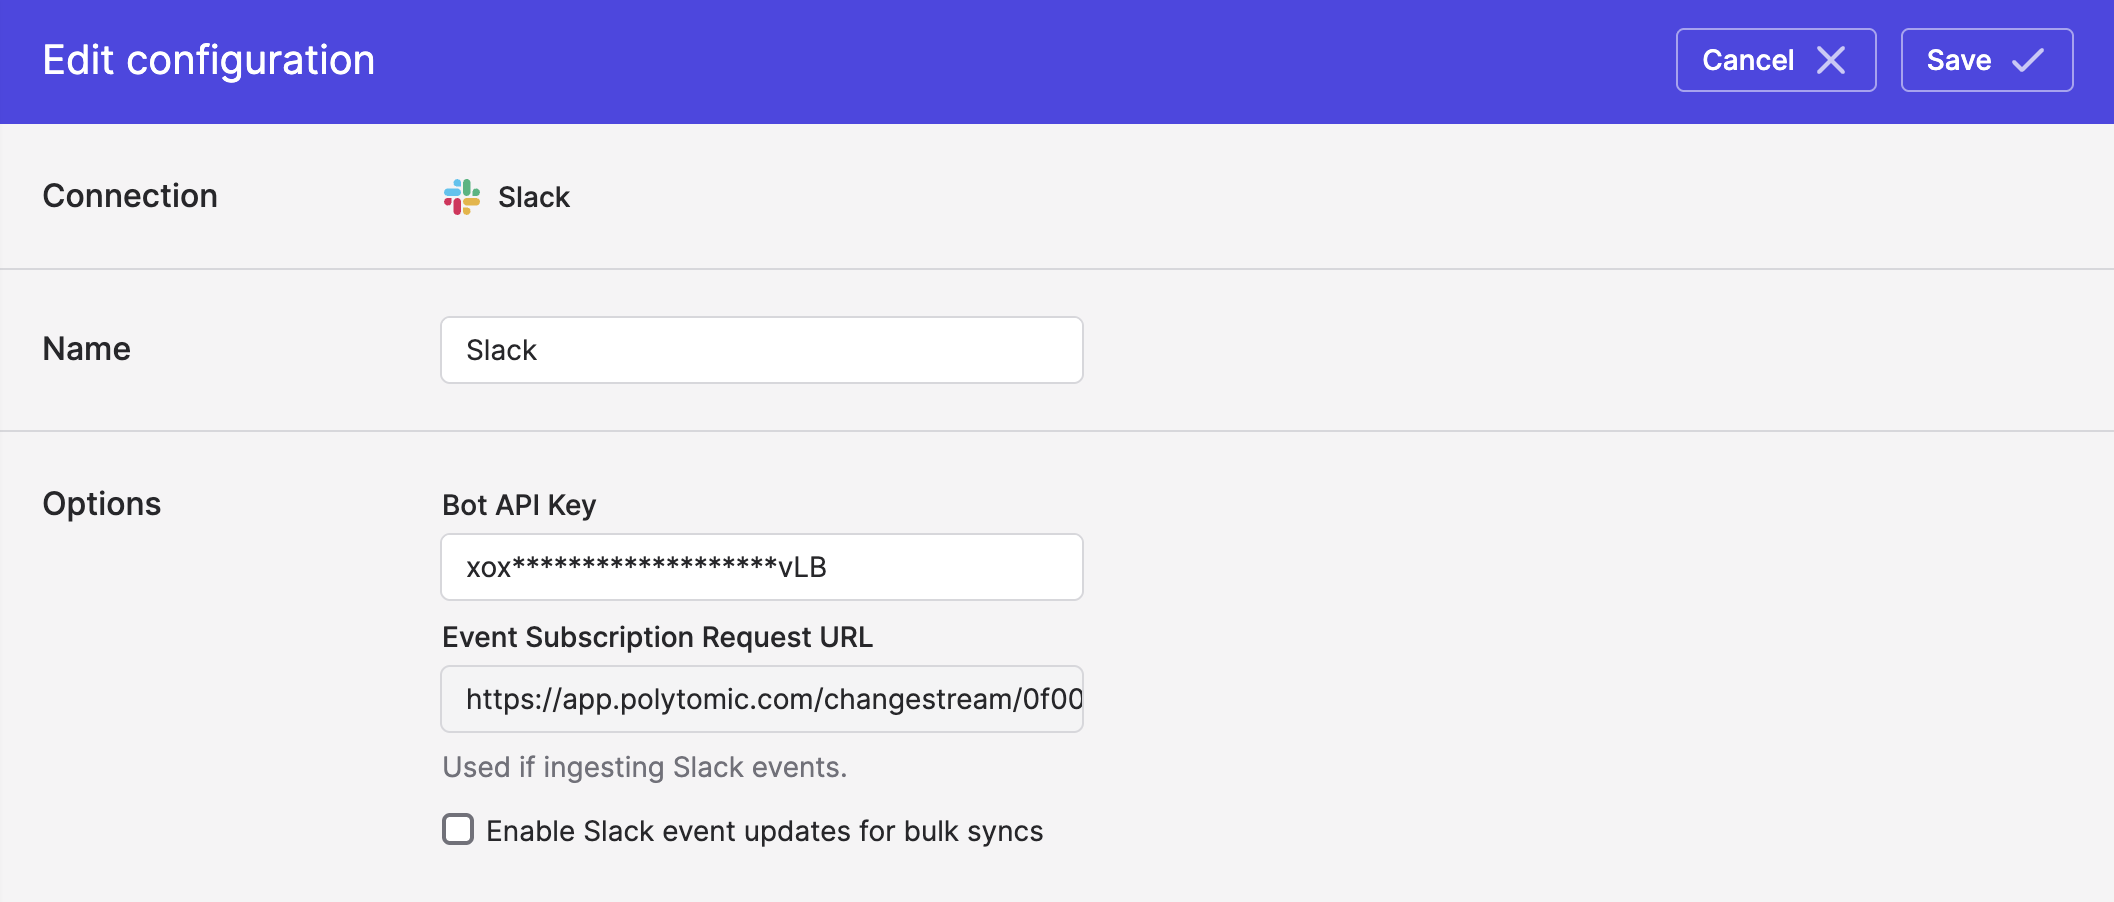Focus the Name input field

[762, 350]
